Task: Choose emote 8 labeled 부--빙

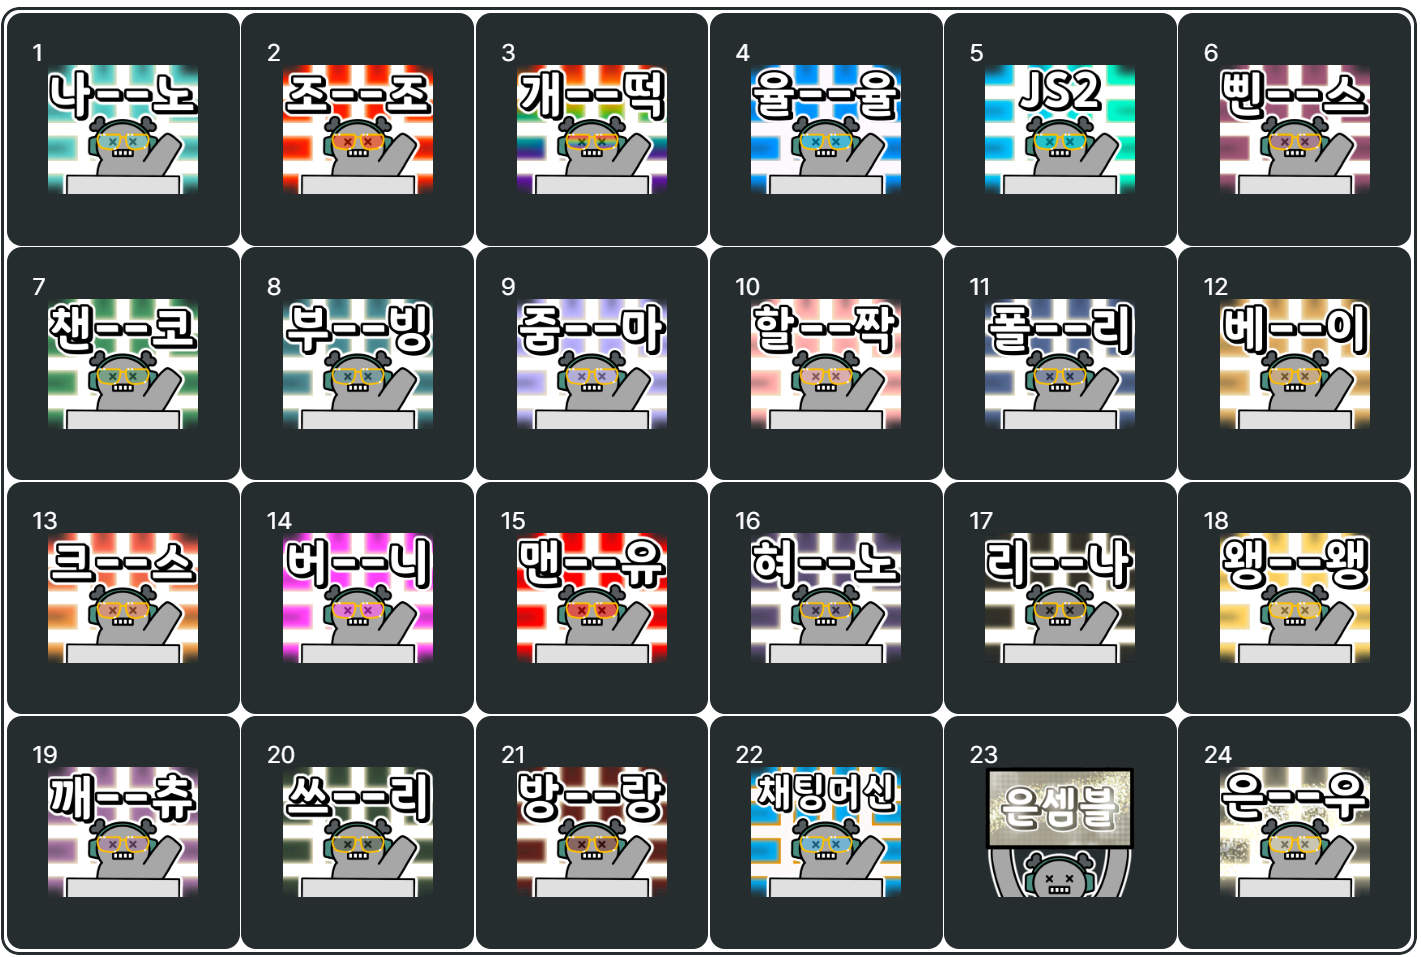Action: click(358, 363)
